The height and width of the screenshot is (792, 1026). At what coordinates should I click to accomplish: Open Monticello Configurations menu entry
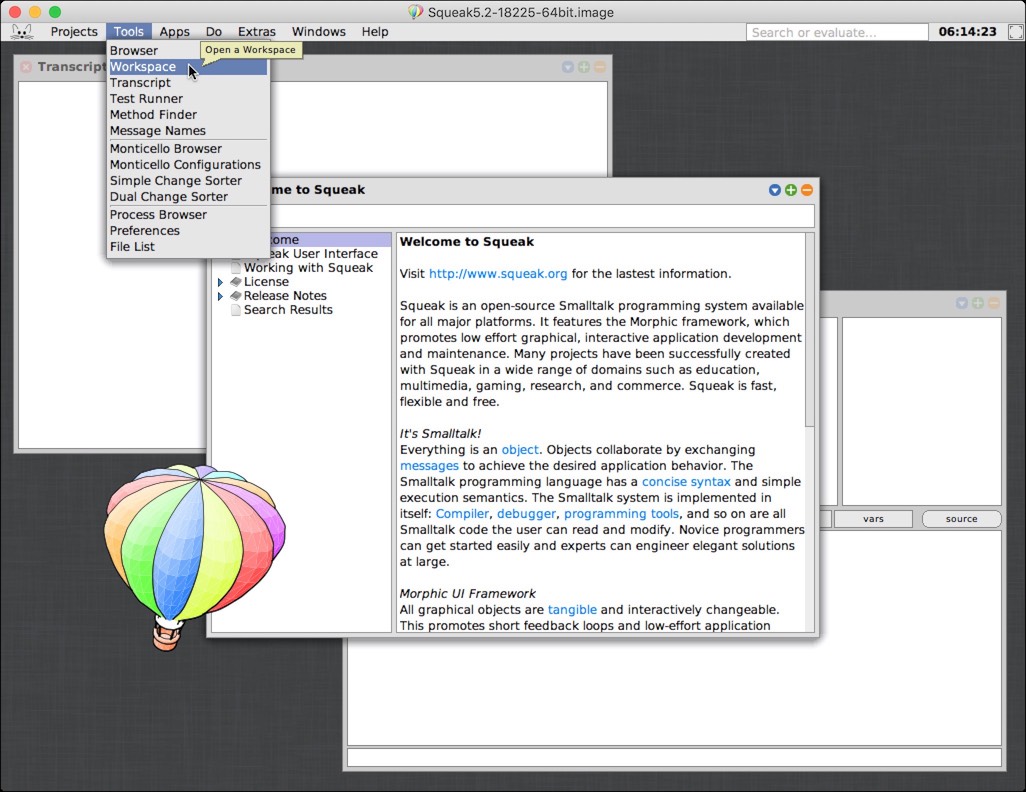tap(188, 165)
